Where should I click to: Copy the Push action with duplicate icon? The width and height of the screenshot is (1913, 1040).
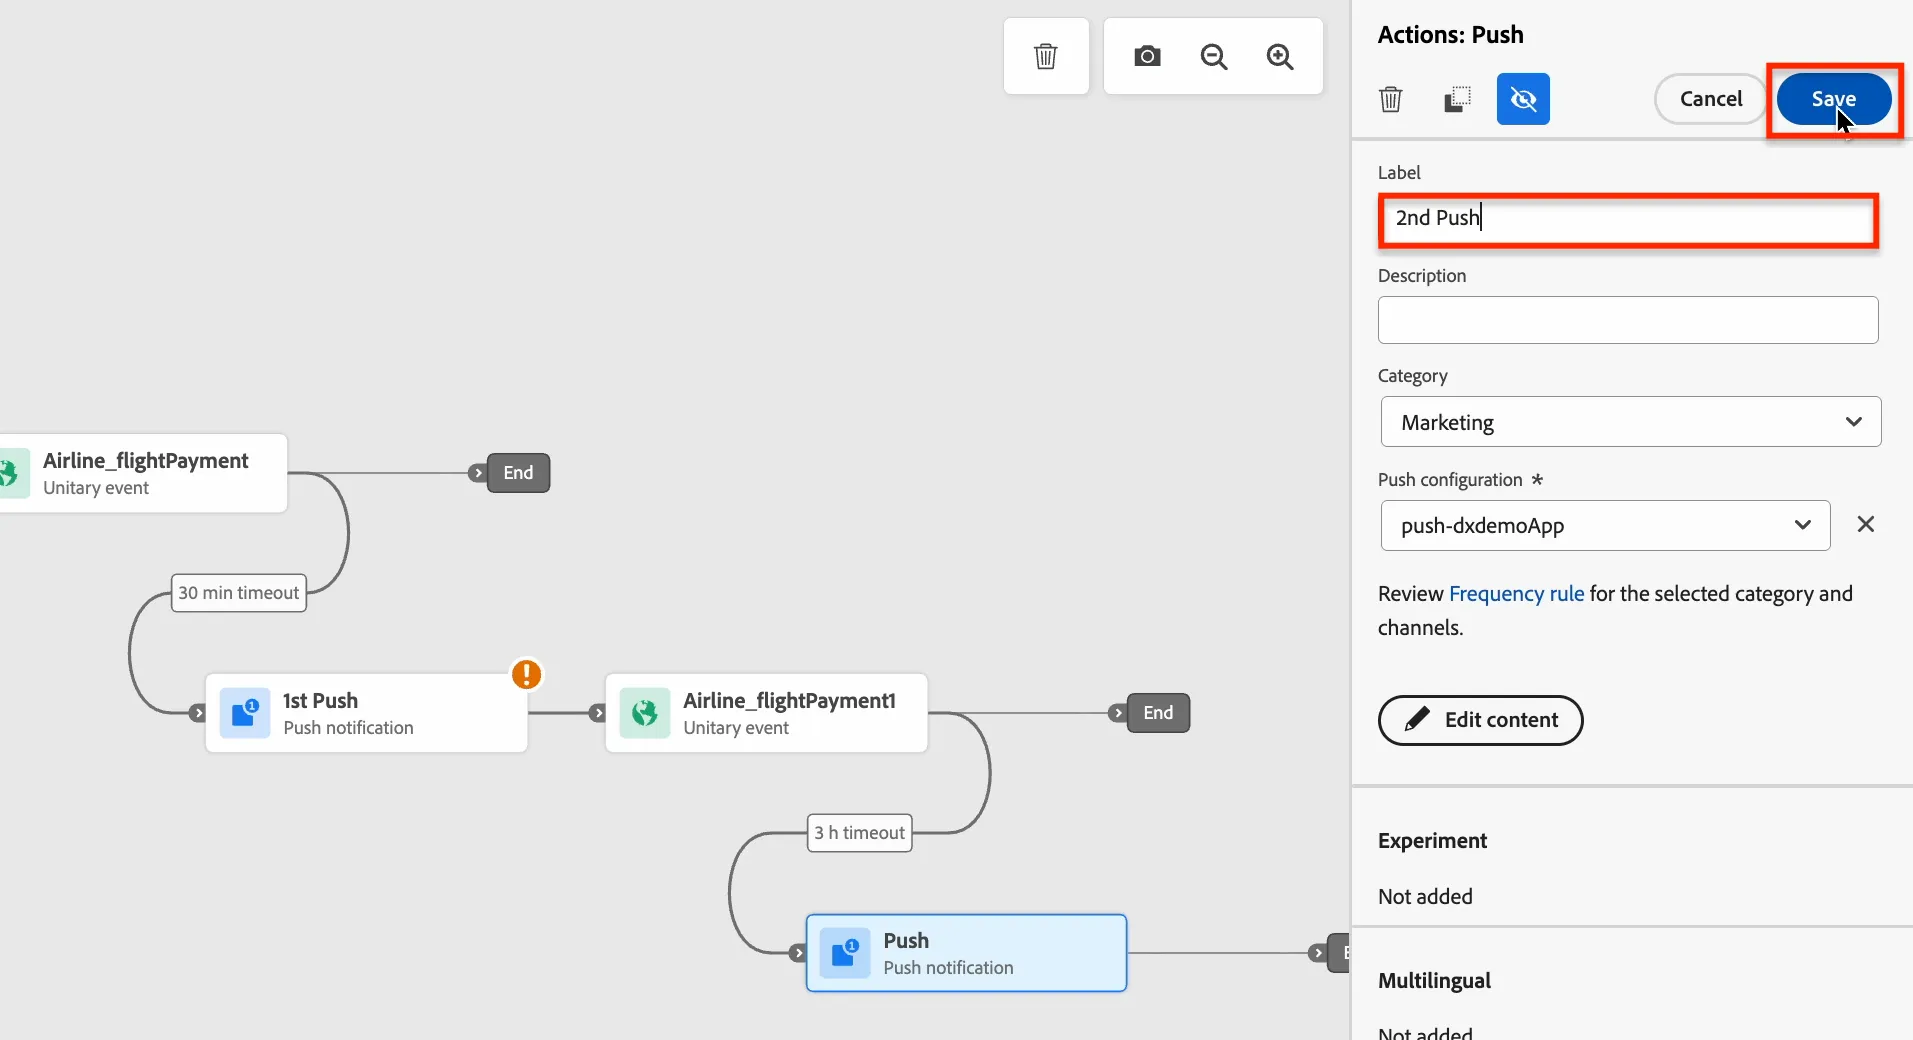pyautogui.click(x=1457, y=99)
